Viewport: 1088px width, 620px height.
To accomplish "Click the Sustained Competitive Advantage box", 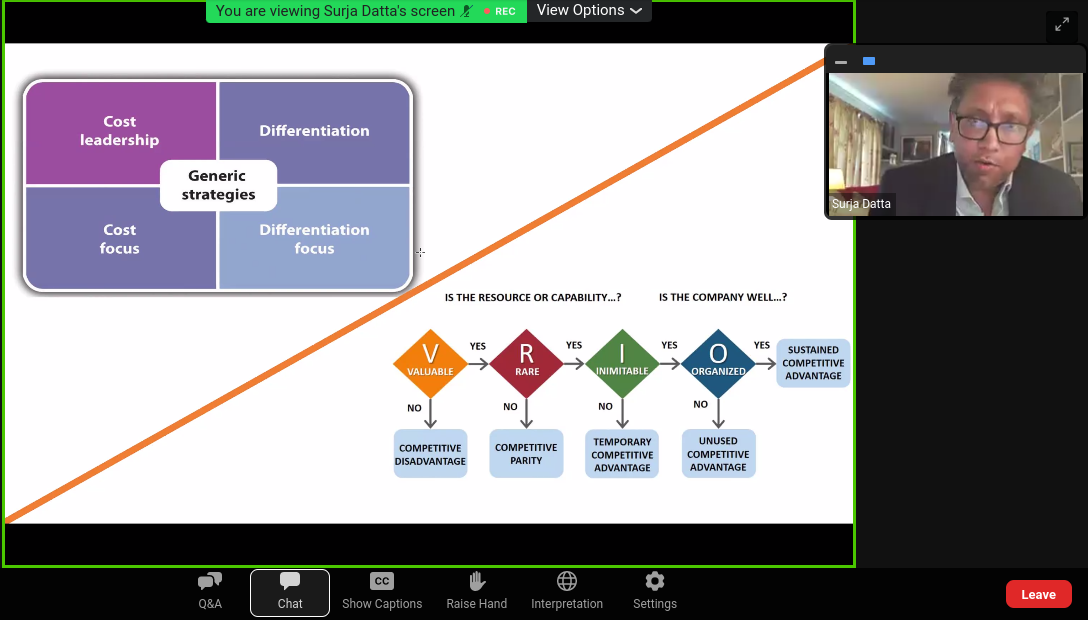I will [x=813, y=363].
